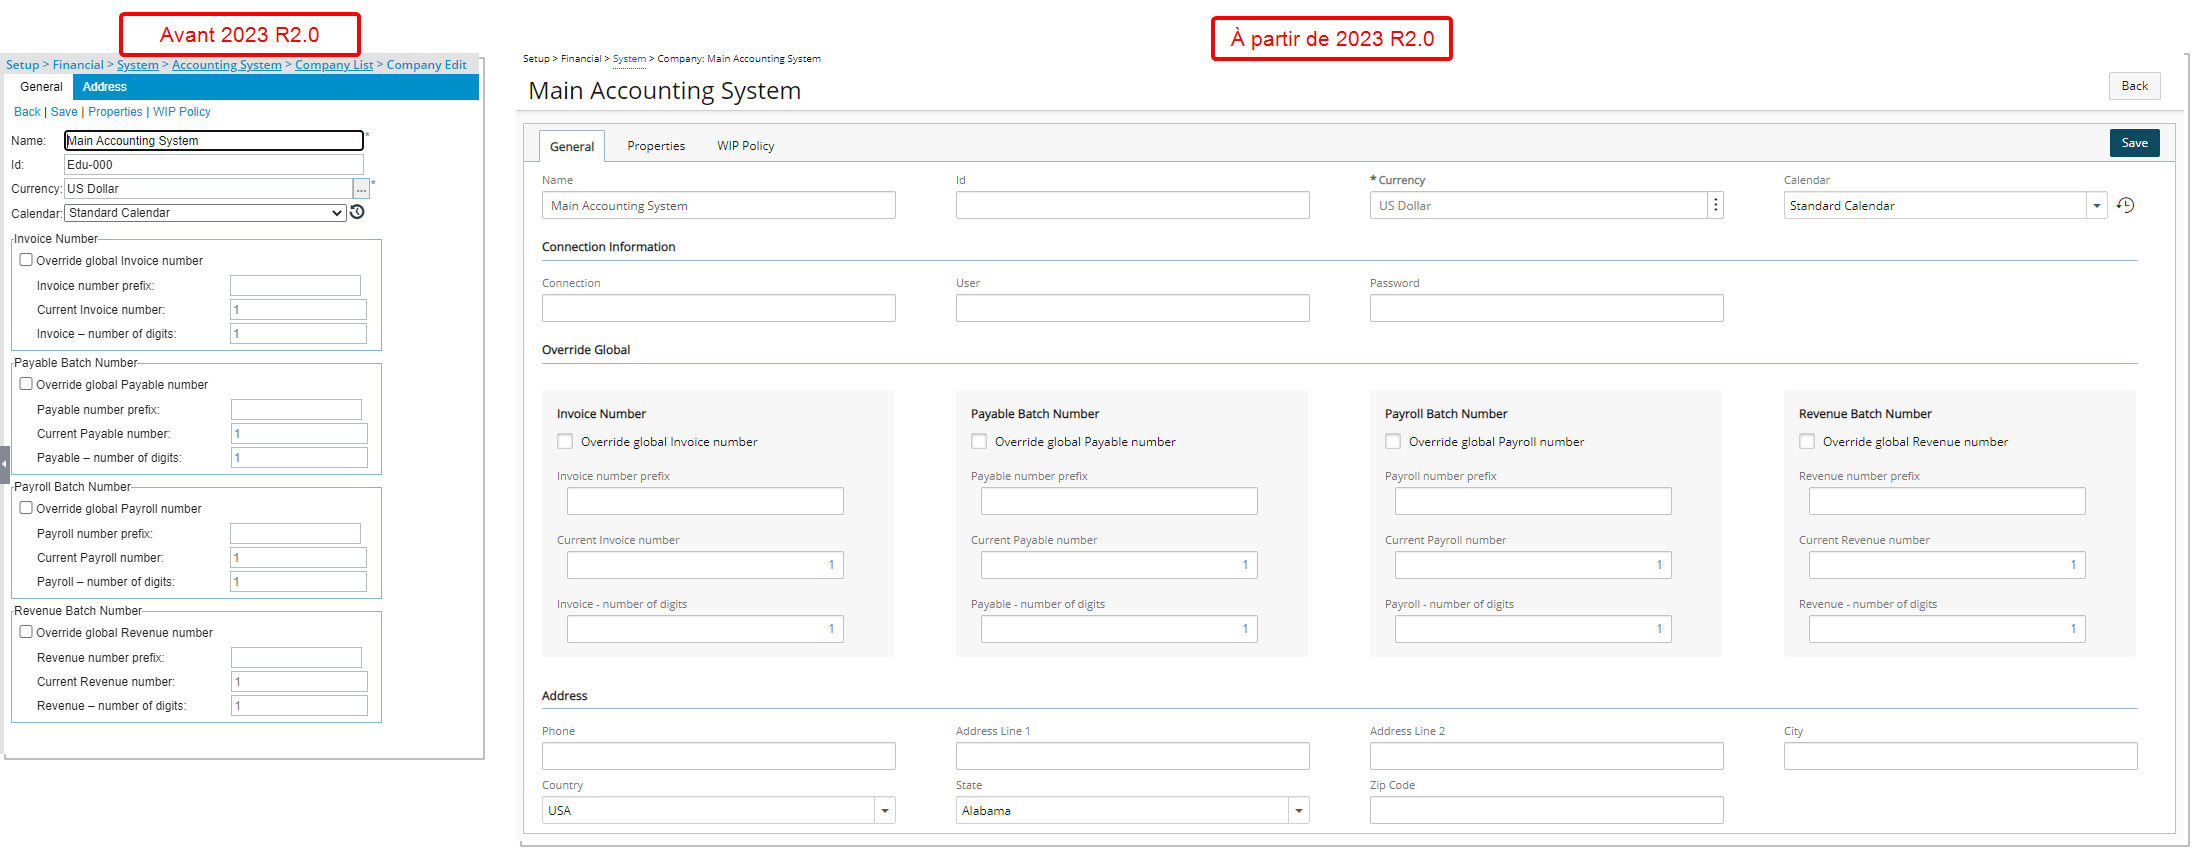Click the Zip Code input field
2201x858 pixels.
[x=1547, y=810]
